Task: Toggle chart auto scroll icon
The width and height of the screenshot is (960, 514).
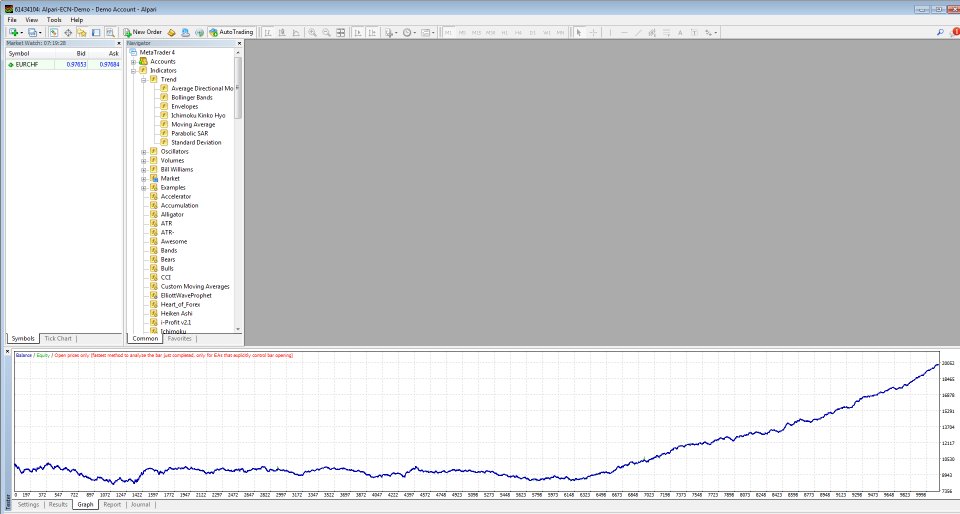Action: click(358, 32)
